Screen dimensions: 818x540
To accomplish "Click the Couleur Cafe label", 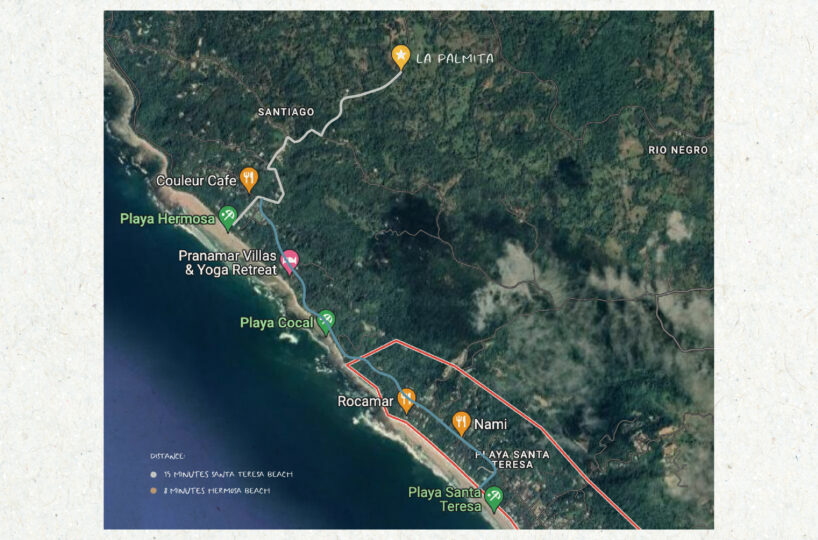I will click(x=196, y=181).
